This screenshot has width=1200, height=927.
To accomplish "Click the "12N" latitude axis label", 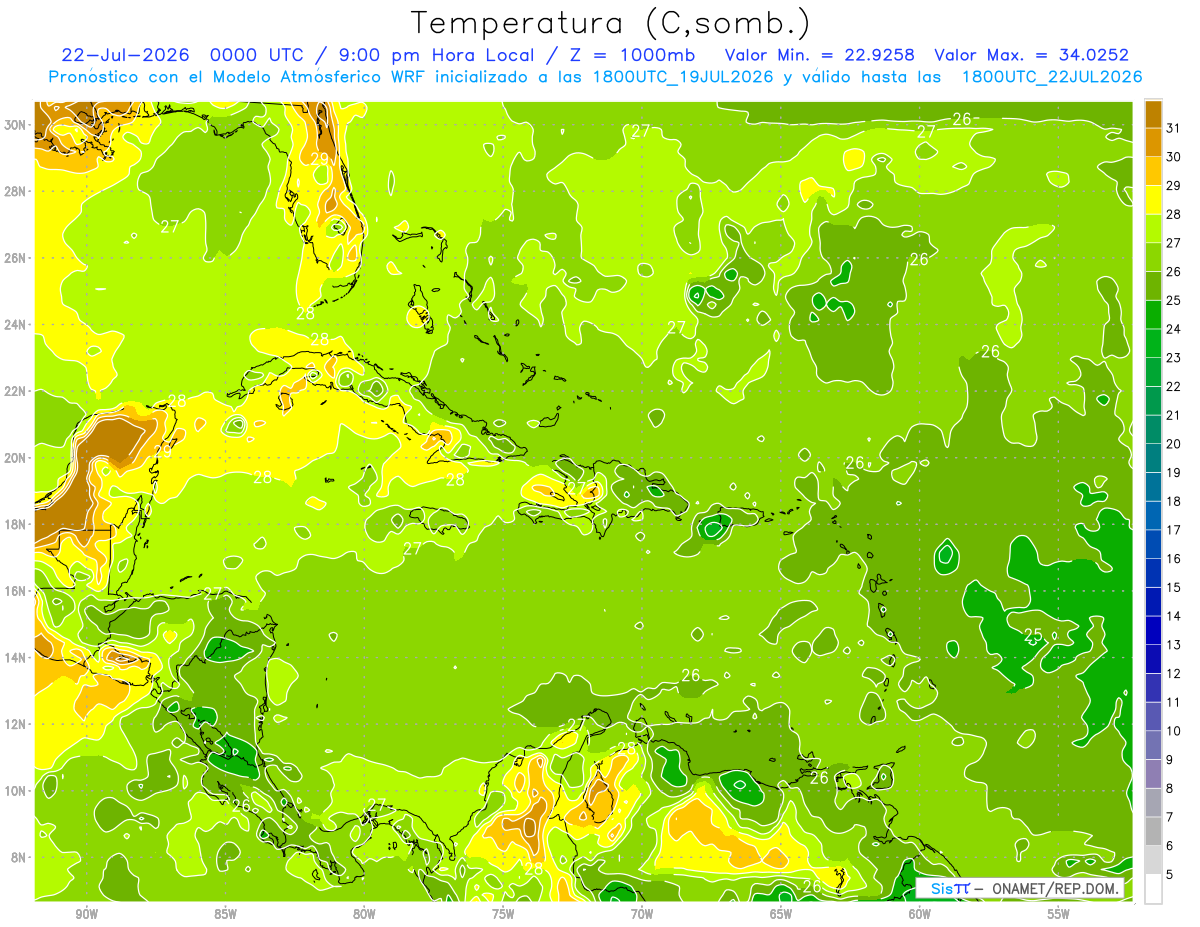I will pos(16,724).
